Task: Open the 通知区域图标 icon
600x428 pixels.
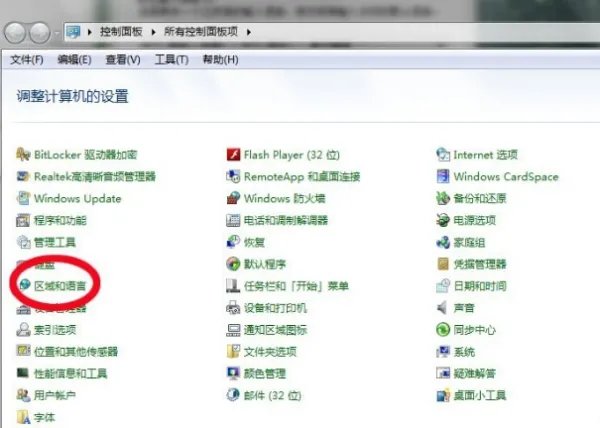Action: coord(233,329)
